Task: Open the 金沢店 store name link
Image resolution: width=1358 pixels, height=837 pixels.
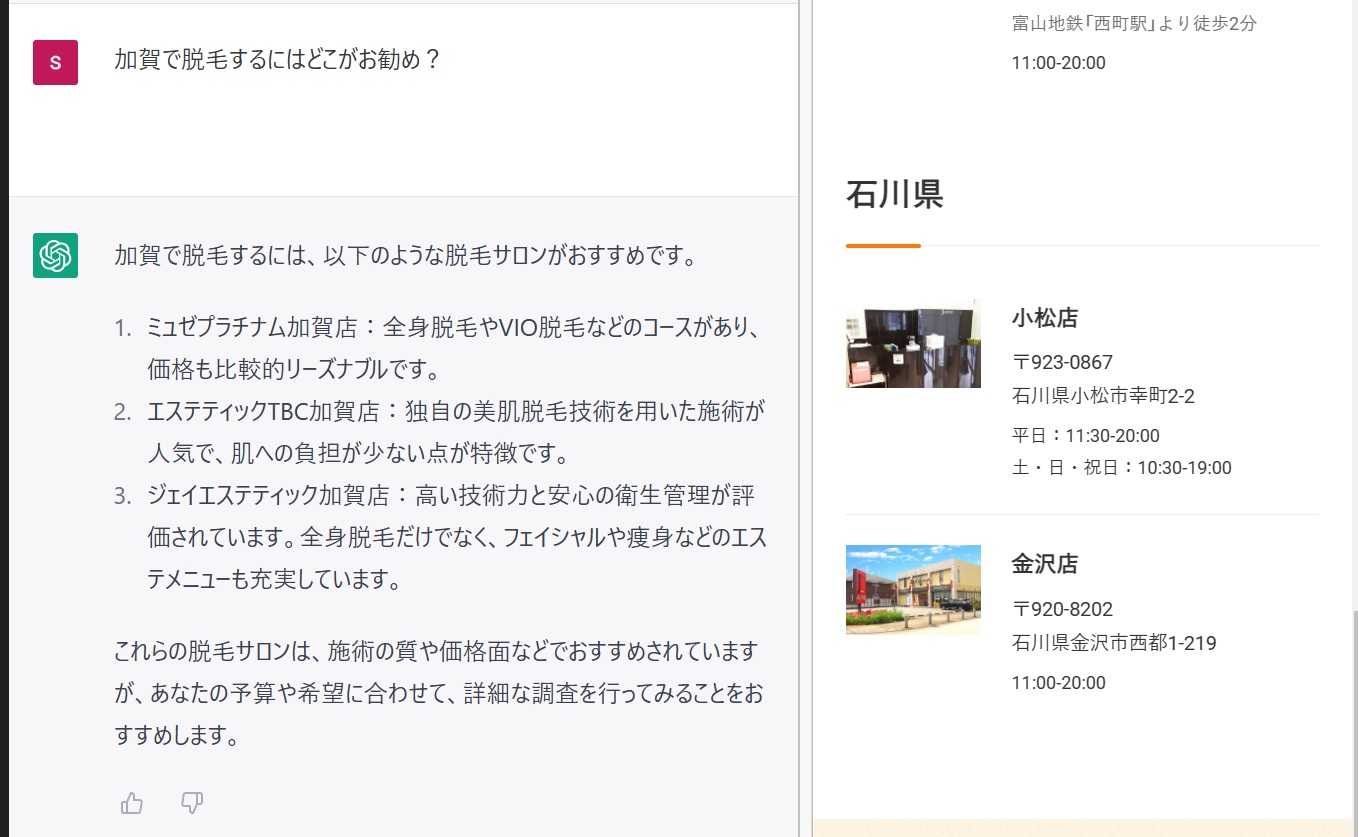Action: point(1045,564)
